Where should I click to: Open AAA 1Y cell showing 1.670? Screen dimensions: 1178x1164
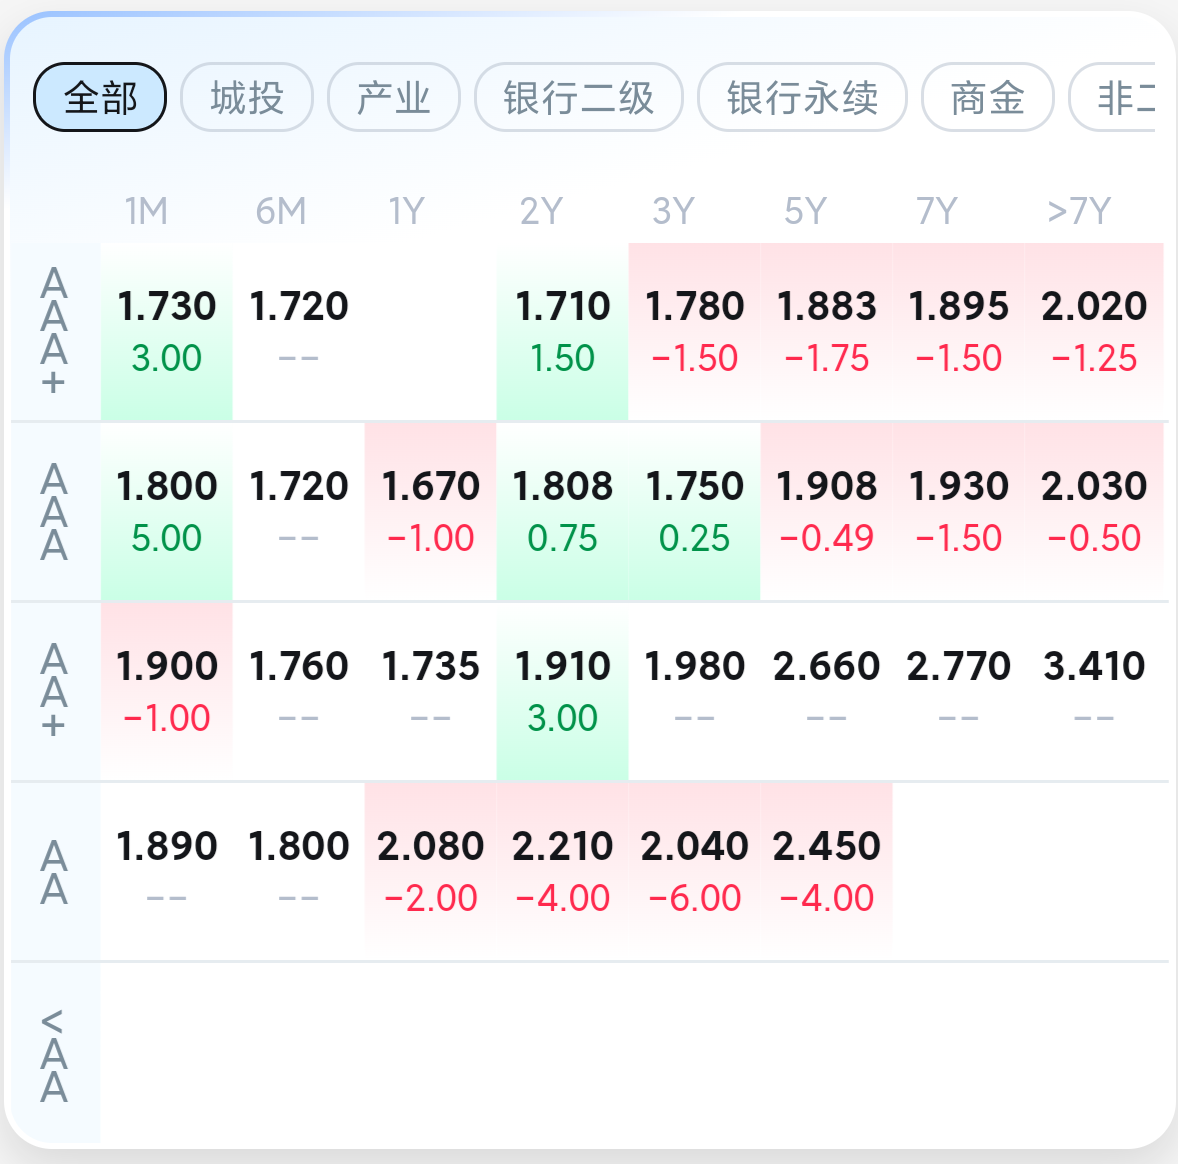pos(430,512)
